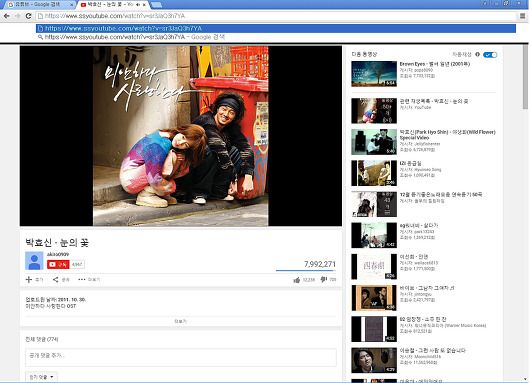This screenshot has height=383, width=530.
Task: Open the Brown Eyes (2001年) video title
Action: pyautogui.click(x=435, y=64)
